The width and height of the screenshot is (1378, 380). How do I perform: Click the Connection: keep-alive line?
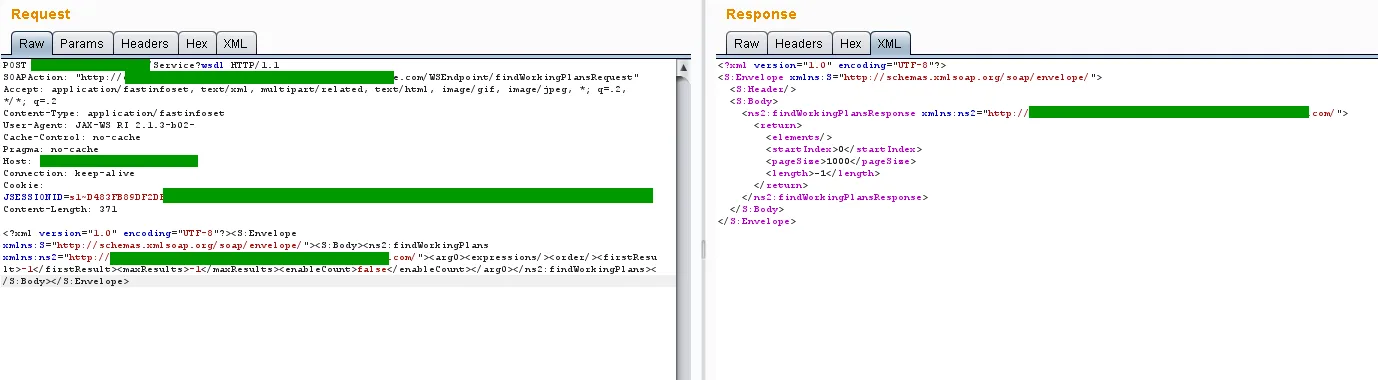69,173
